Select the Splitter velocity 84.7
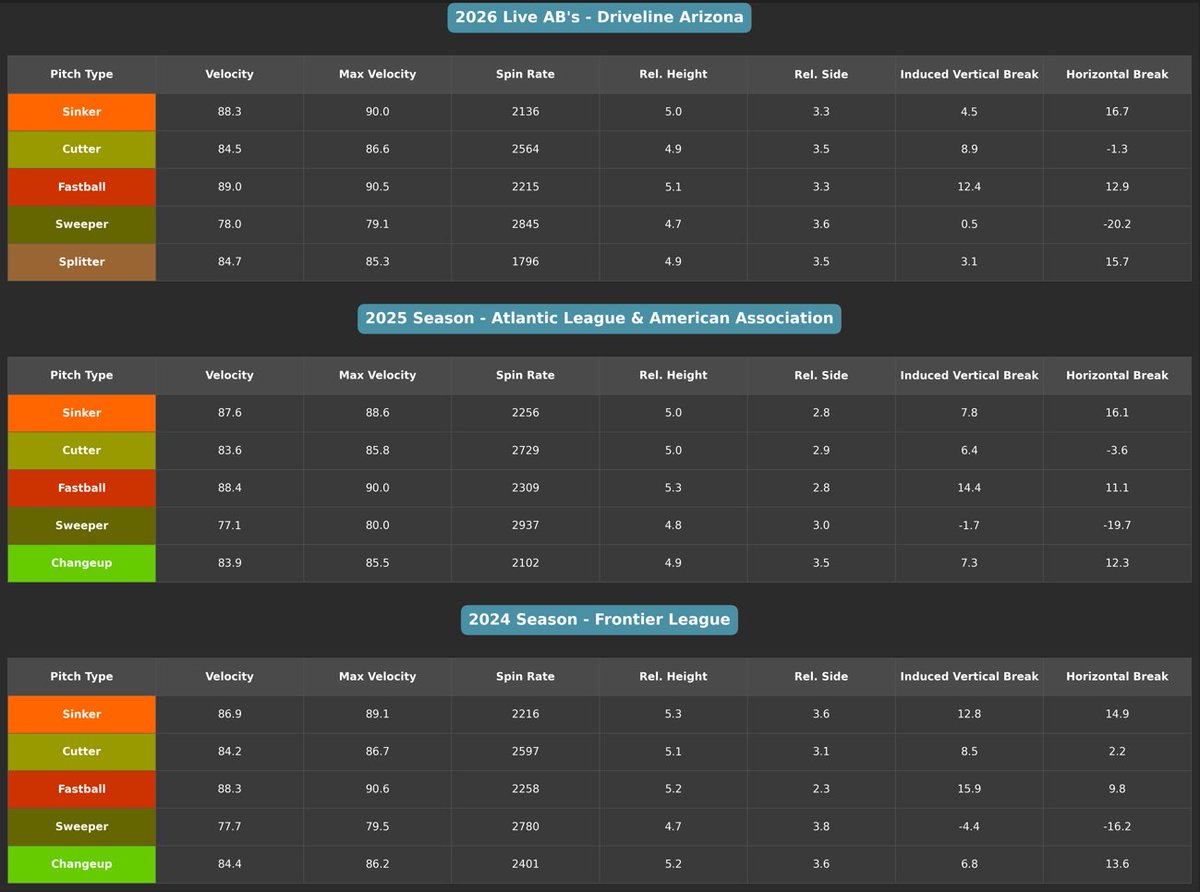The width and height of the screenshot is (1200, 892). [x=230, y=262]
